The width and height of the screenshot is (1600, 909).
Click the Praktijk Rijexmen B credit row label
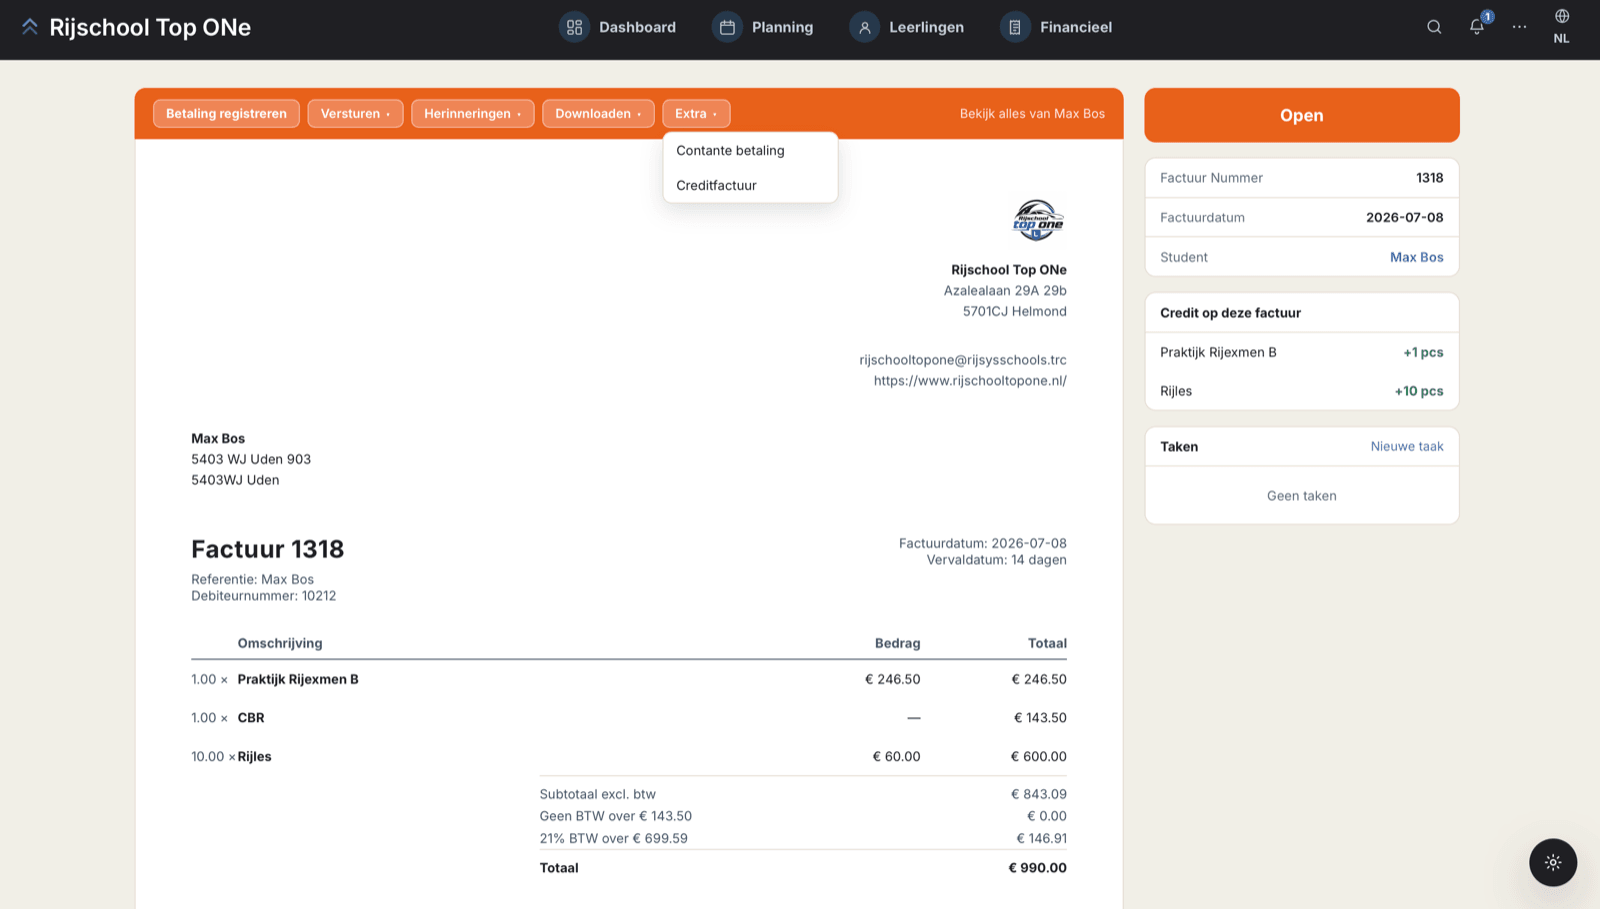[x=1218, y=352]
